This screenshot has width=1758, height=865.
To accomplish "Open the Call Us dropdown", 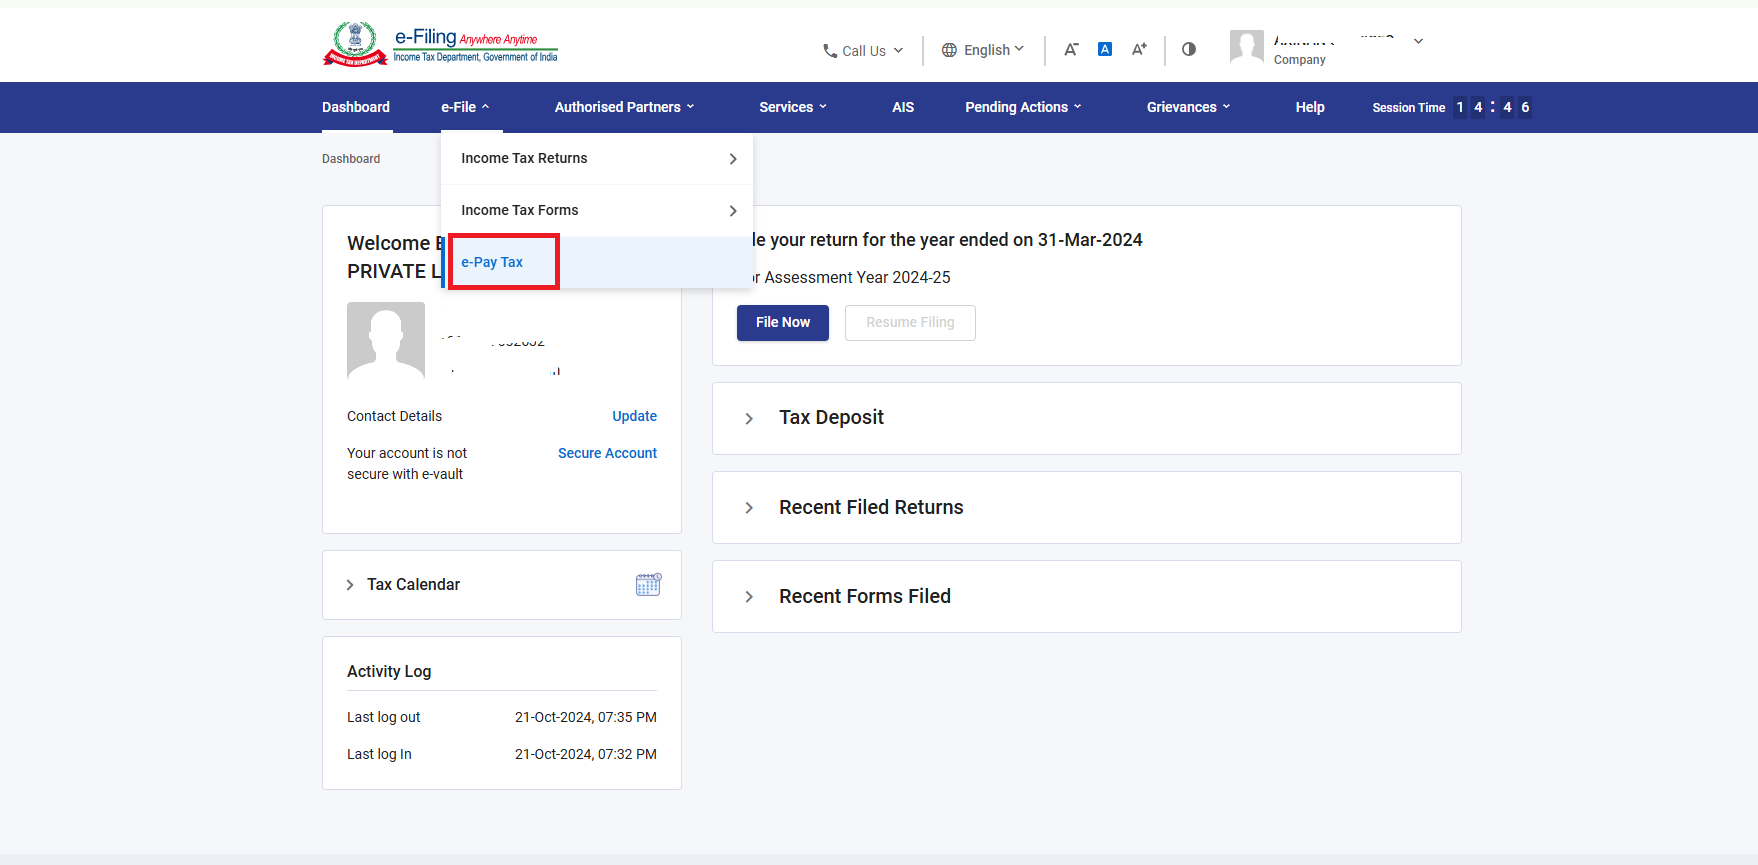I will point(864,51).
